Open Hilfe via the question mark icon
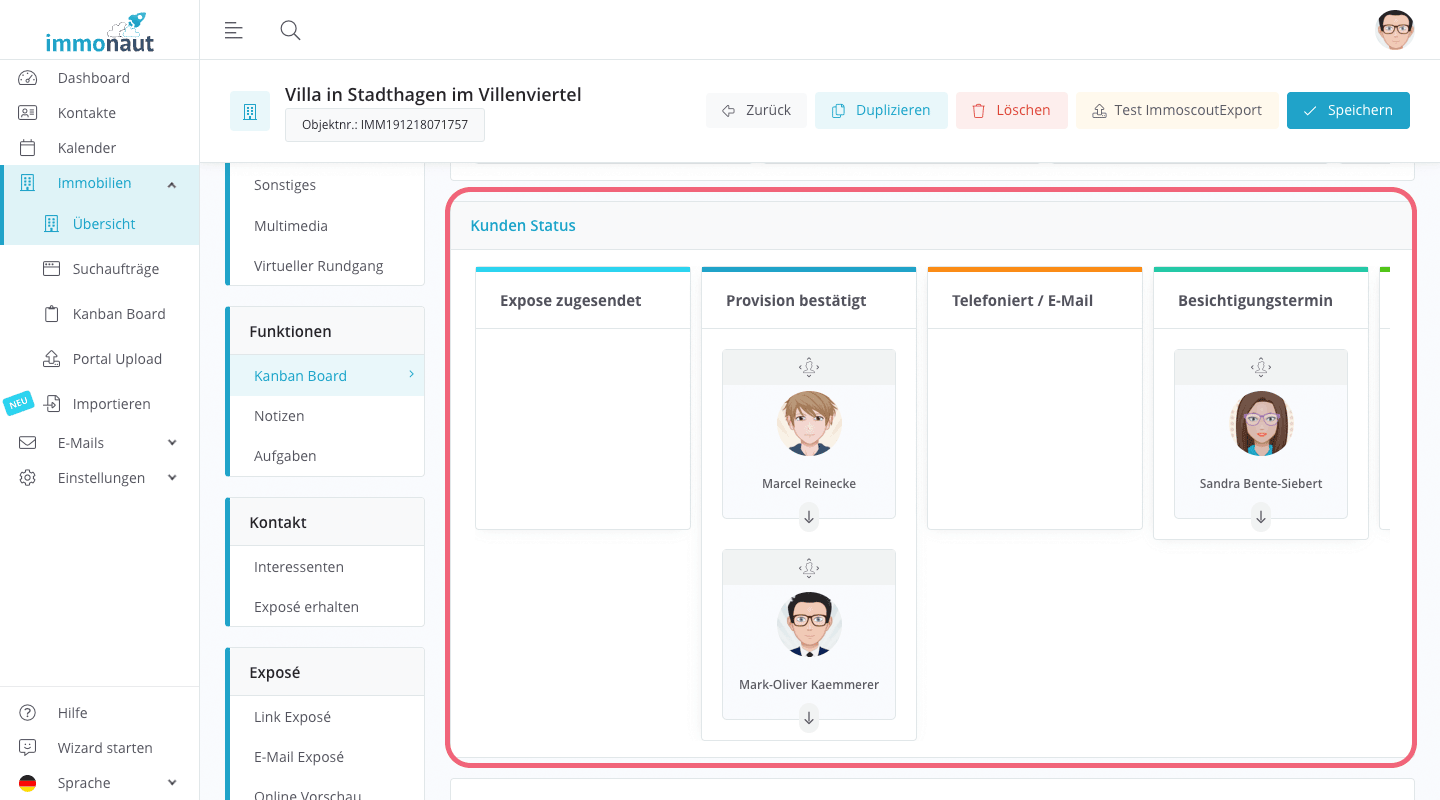1440x800 pixels. [x=27, y=712]
